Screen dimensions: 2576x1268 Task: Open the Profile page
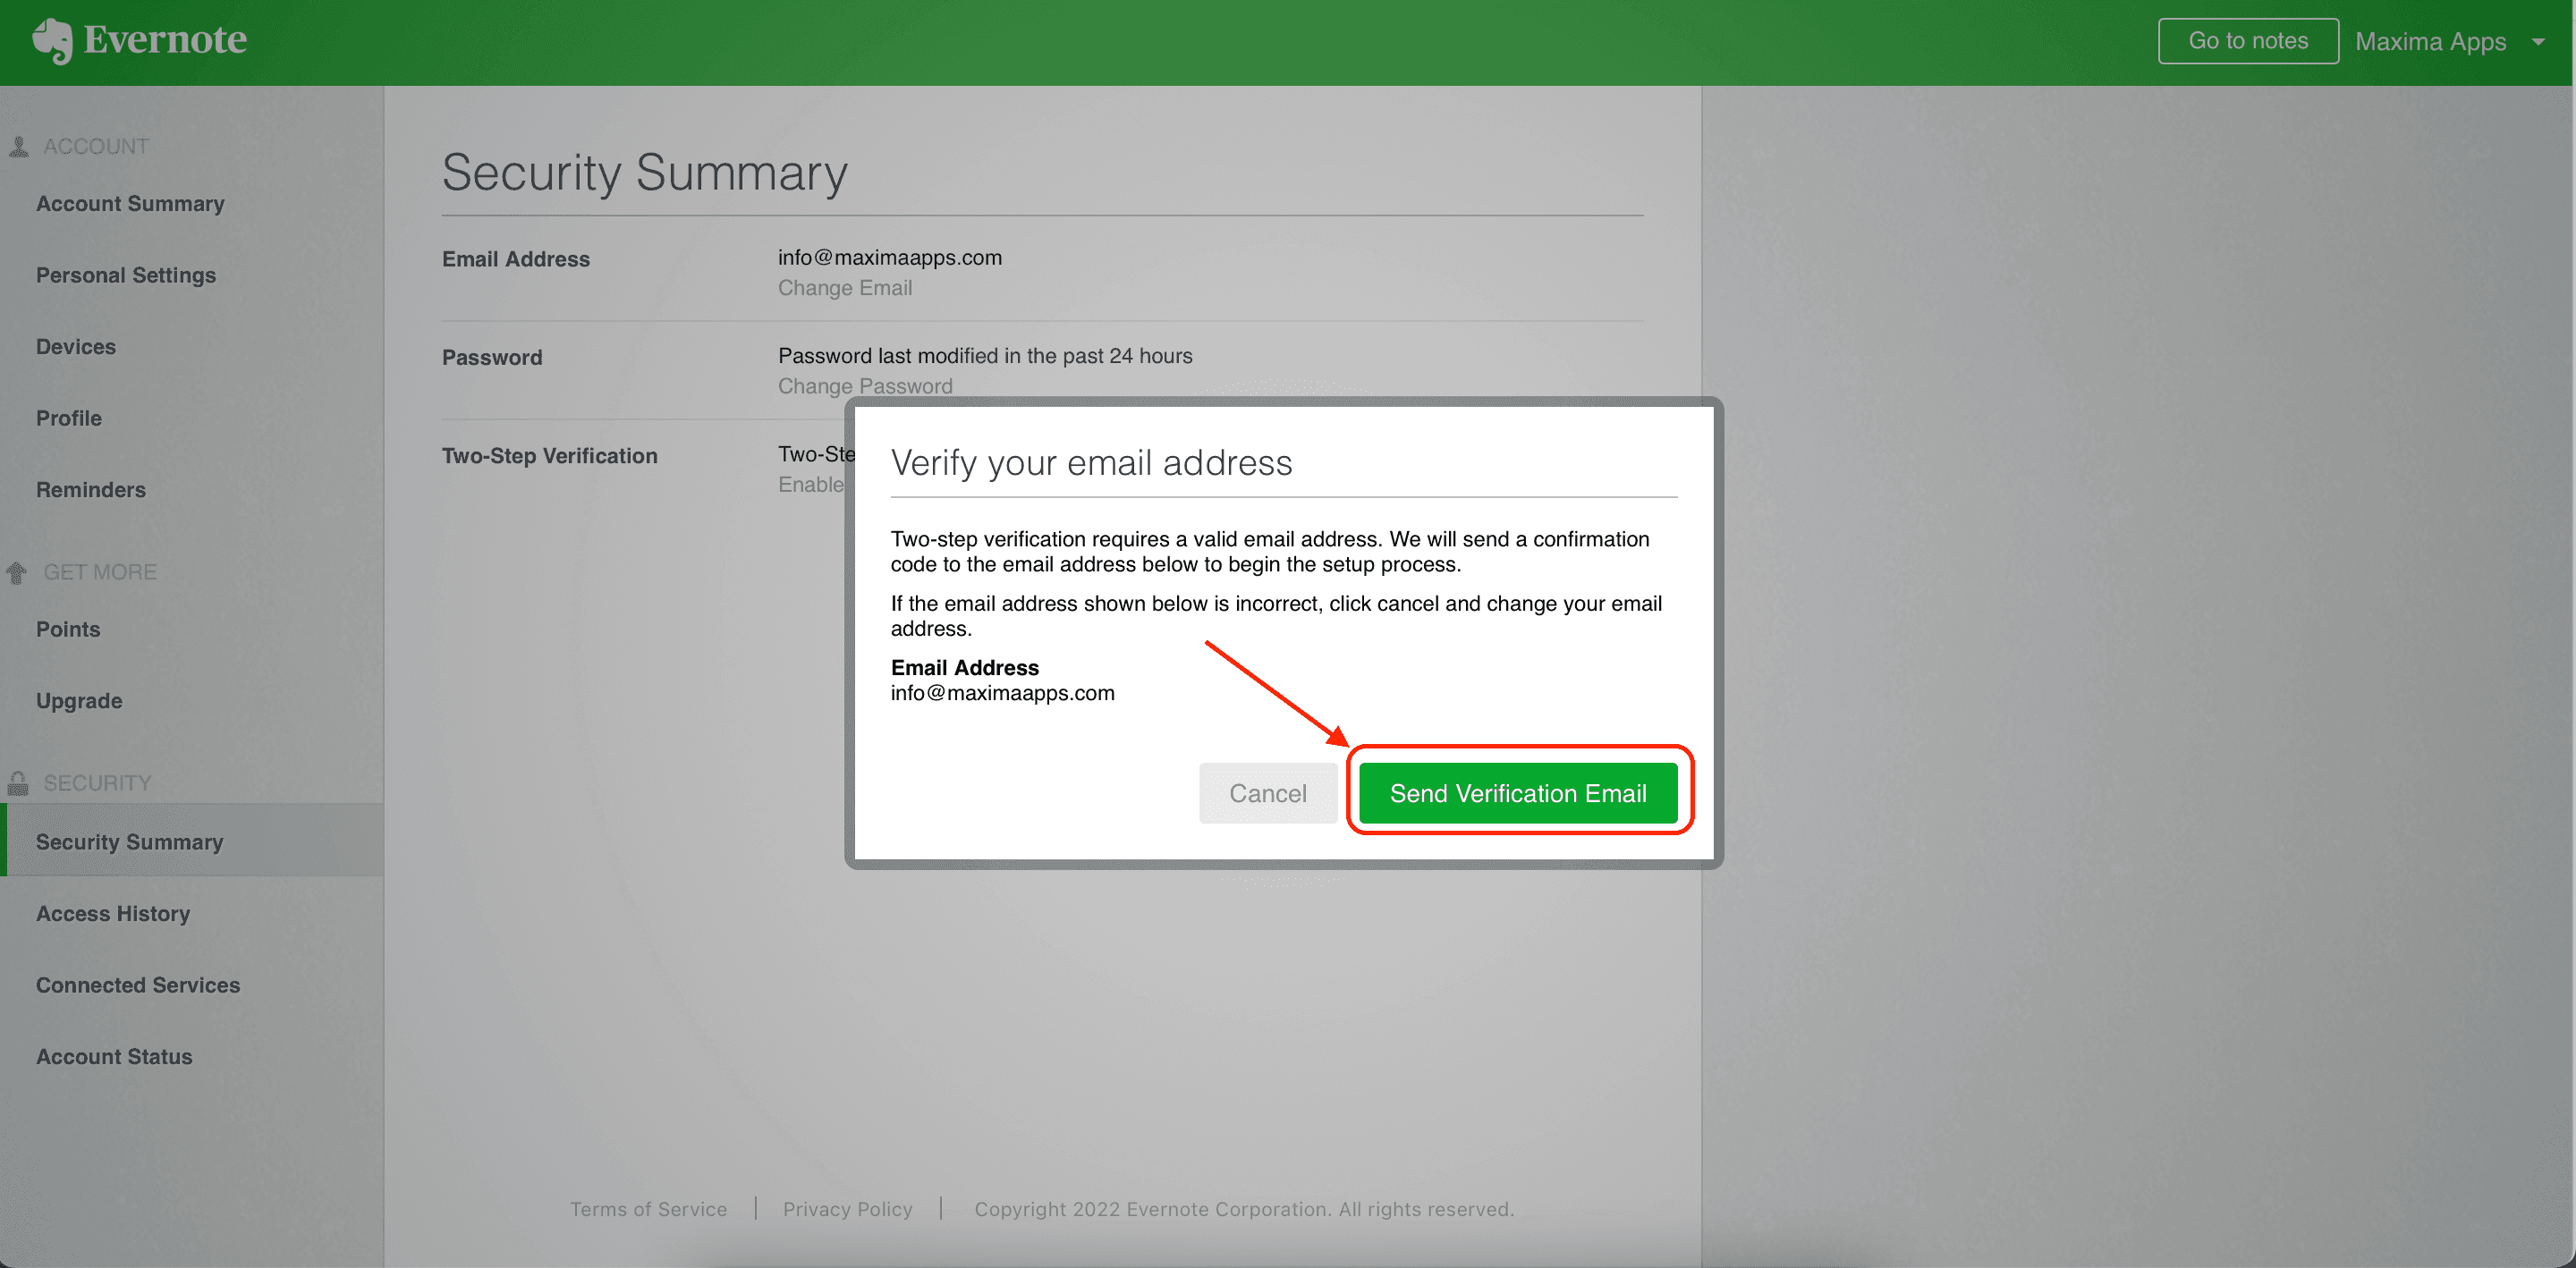click(69, 418)
